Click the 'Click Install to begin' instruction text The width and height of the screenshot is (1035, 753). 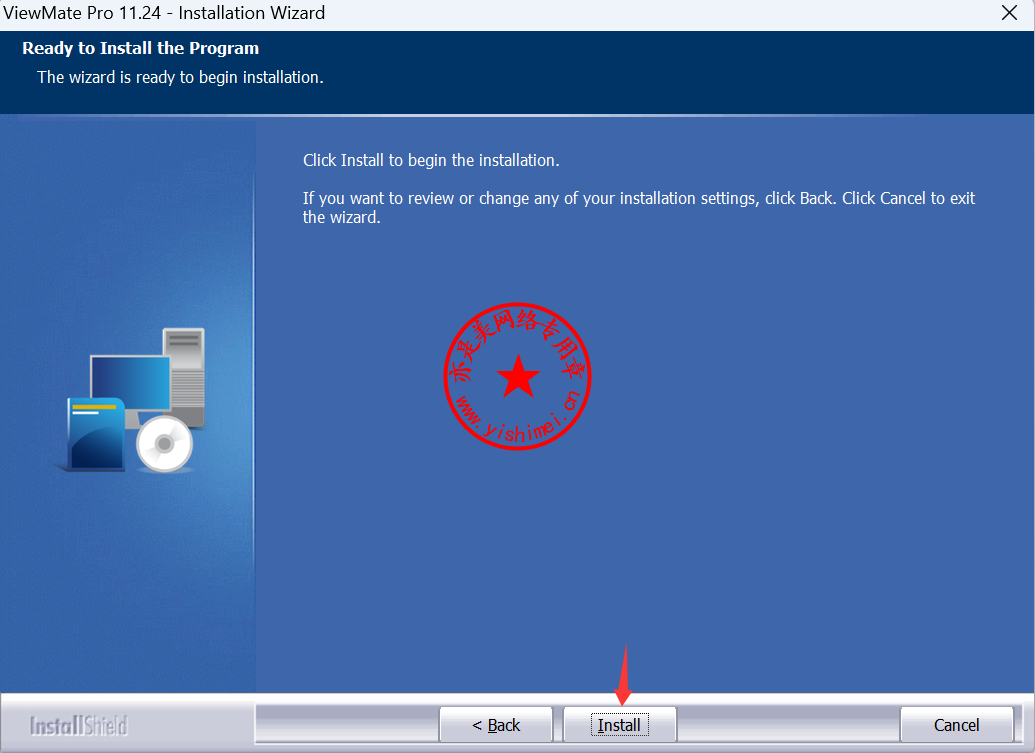[431, 160]
